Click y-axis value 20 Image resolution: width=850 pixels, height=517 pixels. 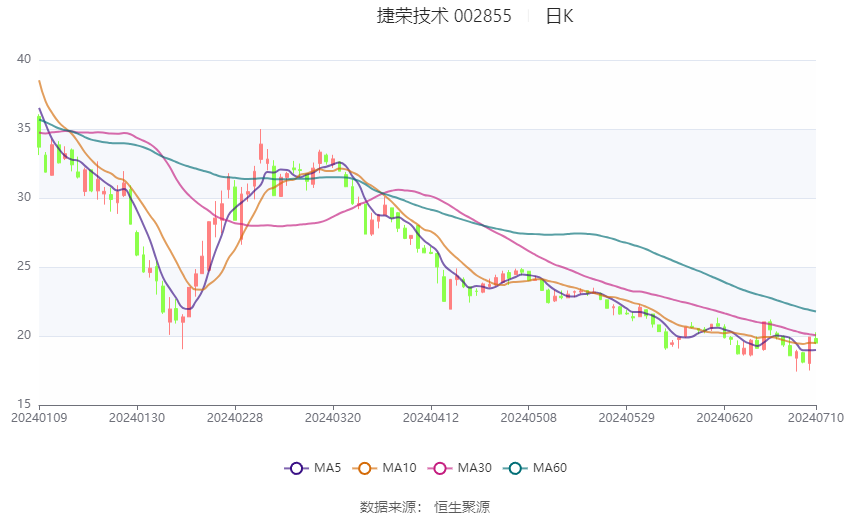pos(24,335)
